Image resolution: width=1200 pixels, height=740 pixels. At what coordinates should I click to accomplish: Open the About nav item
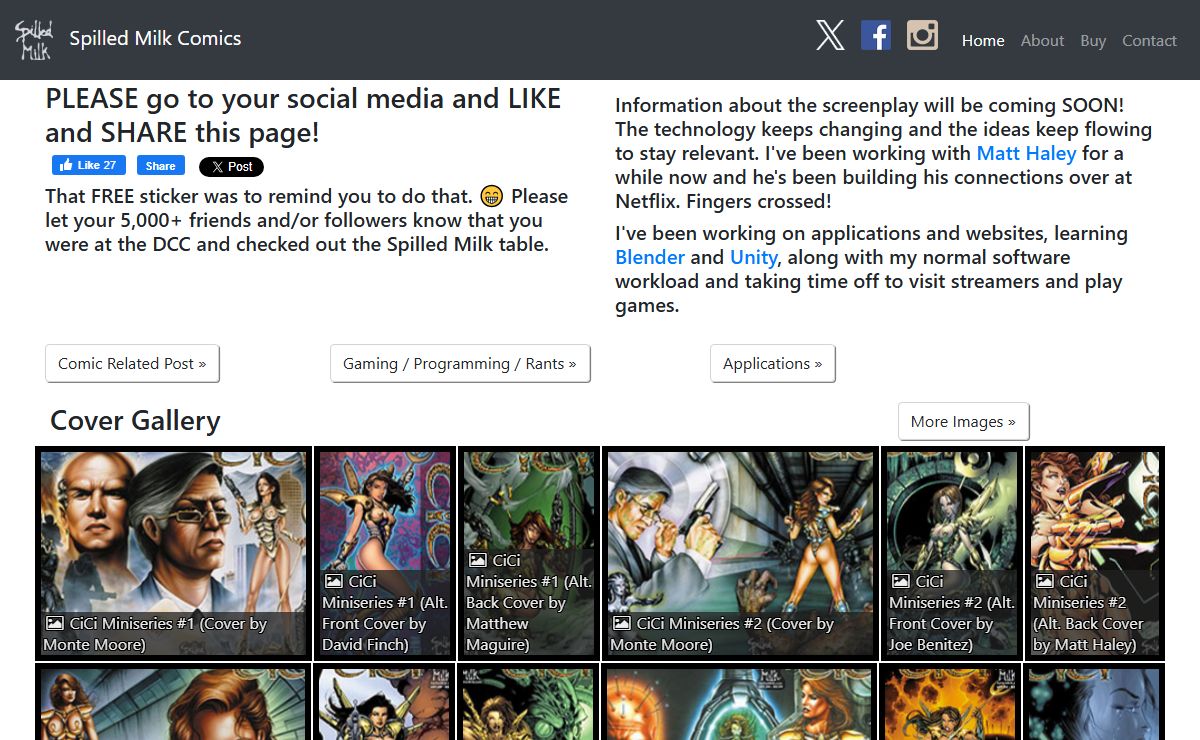pyautogui.click(x=1042, y=41)
